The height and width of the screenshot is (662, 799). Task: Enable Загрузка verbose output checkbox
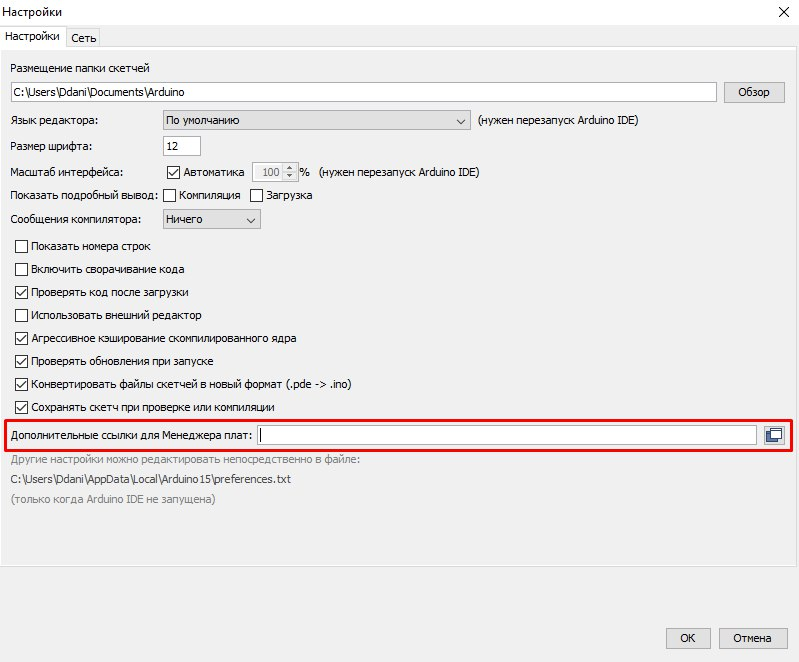(x=257, y=195)
